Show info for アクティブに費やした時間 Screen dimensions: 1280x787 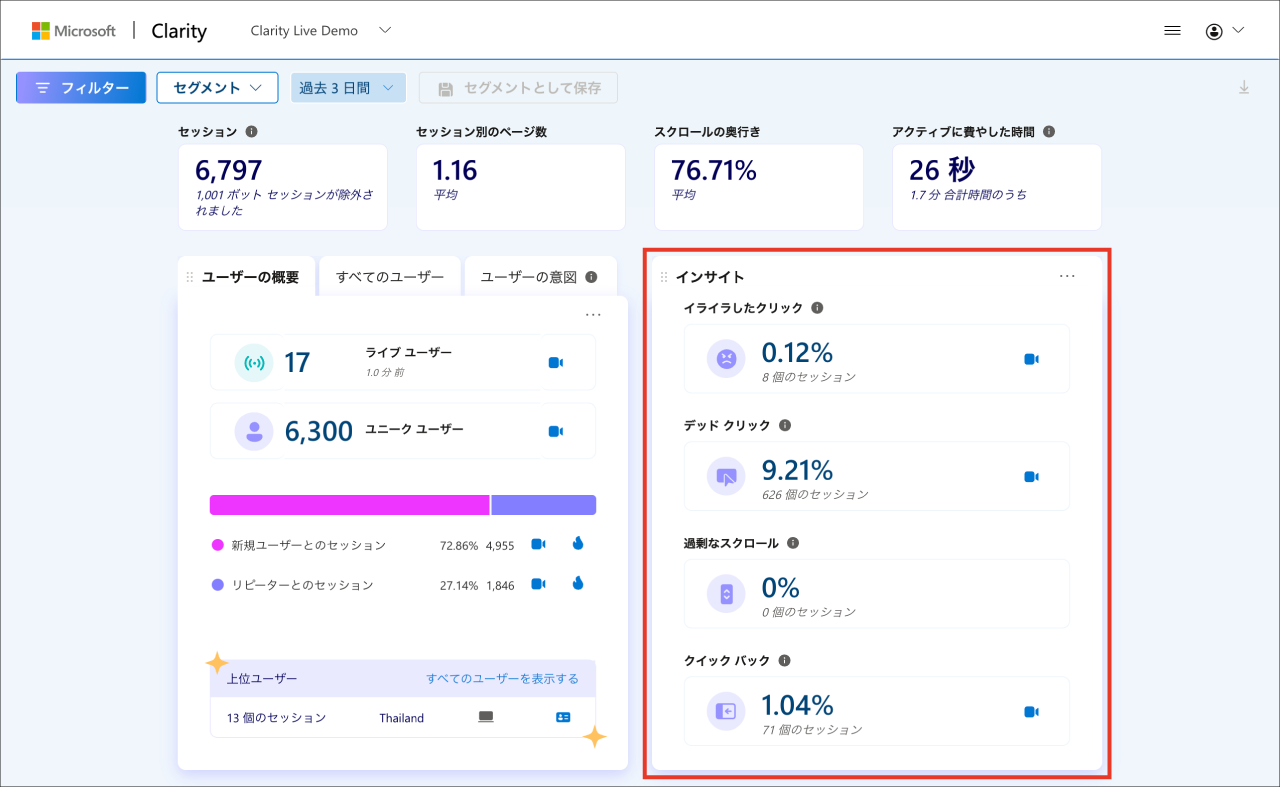1049,132
